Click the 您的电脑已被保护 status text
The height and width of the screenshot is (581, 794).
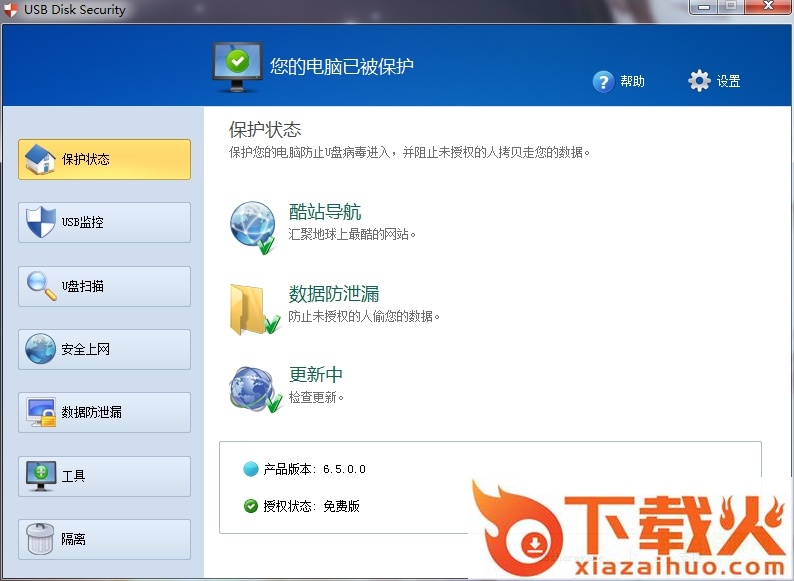pyautogui.click(x=342, y=66)
